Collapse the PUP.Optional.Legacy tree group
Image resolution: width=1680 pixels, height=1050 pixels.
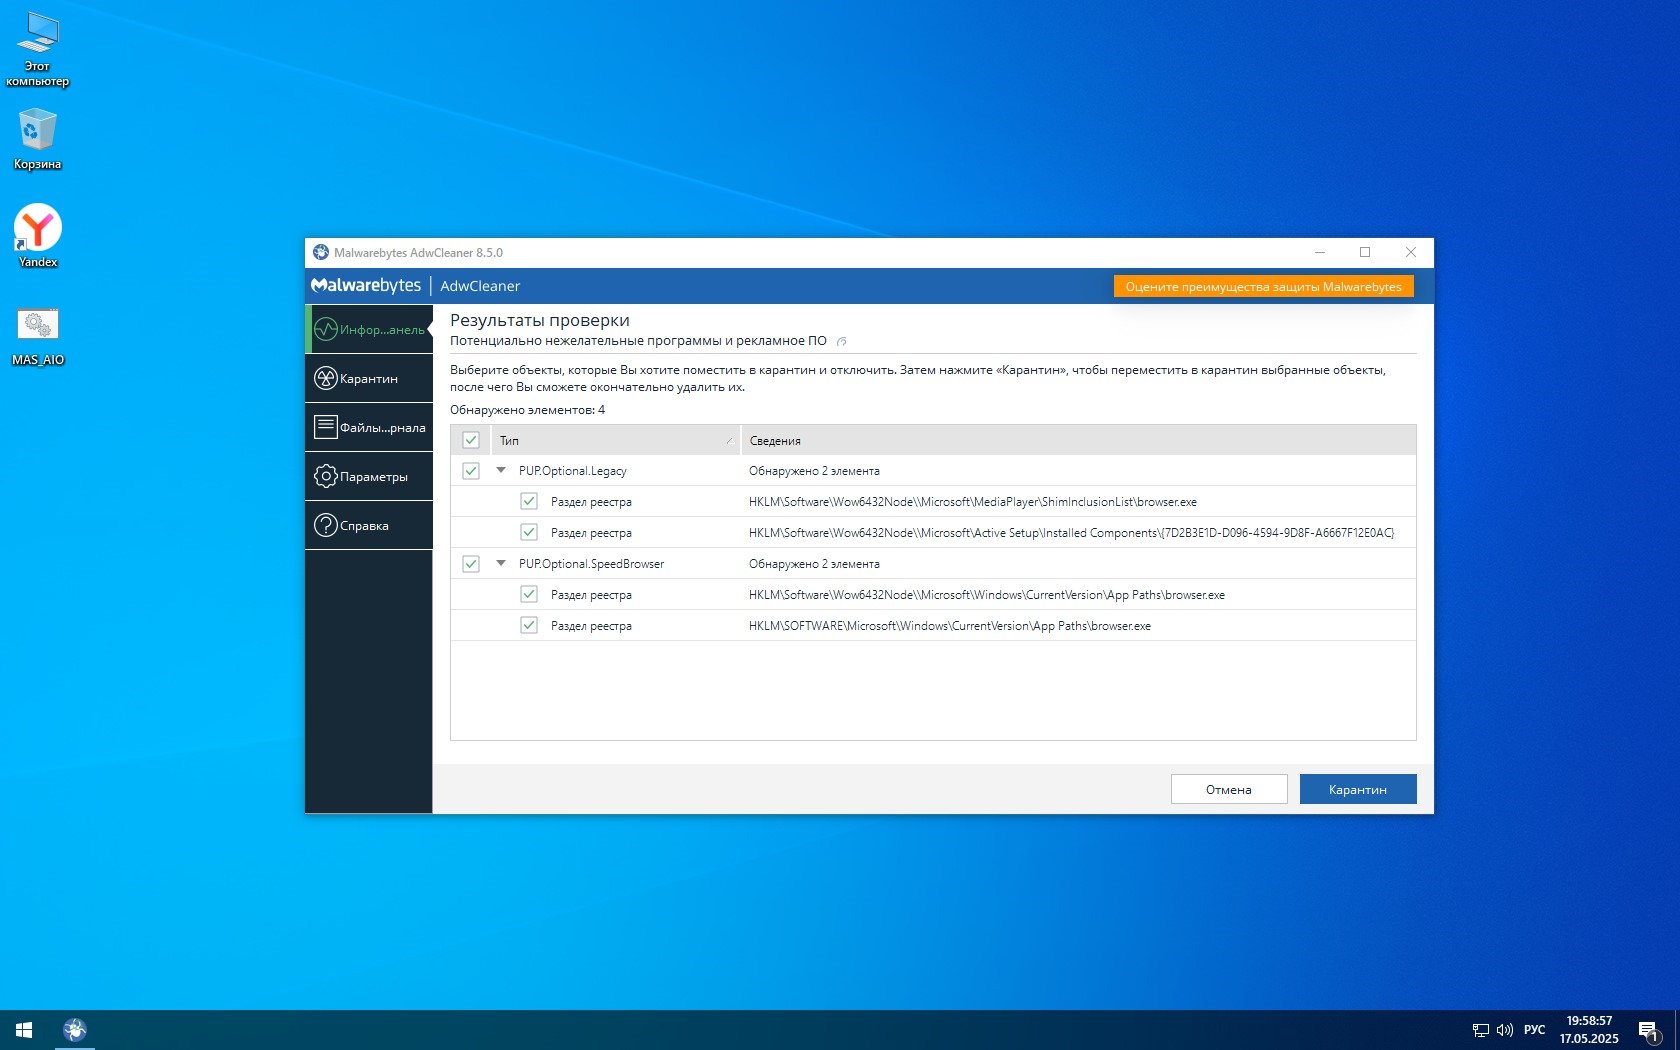point(501,470)
